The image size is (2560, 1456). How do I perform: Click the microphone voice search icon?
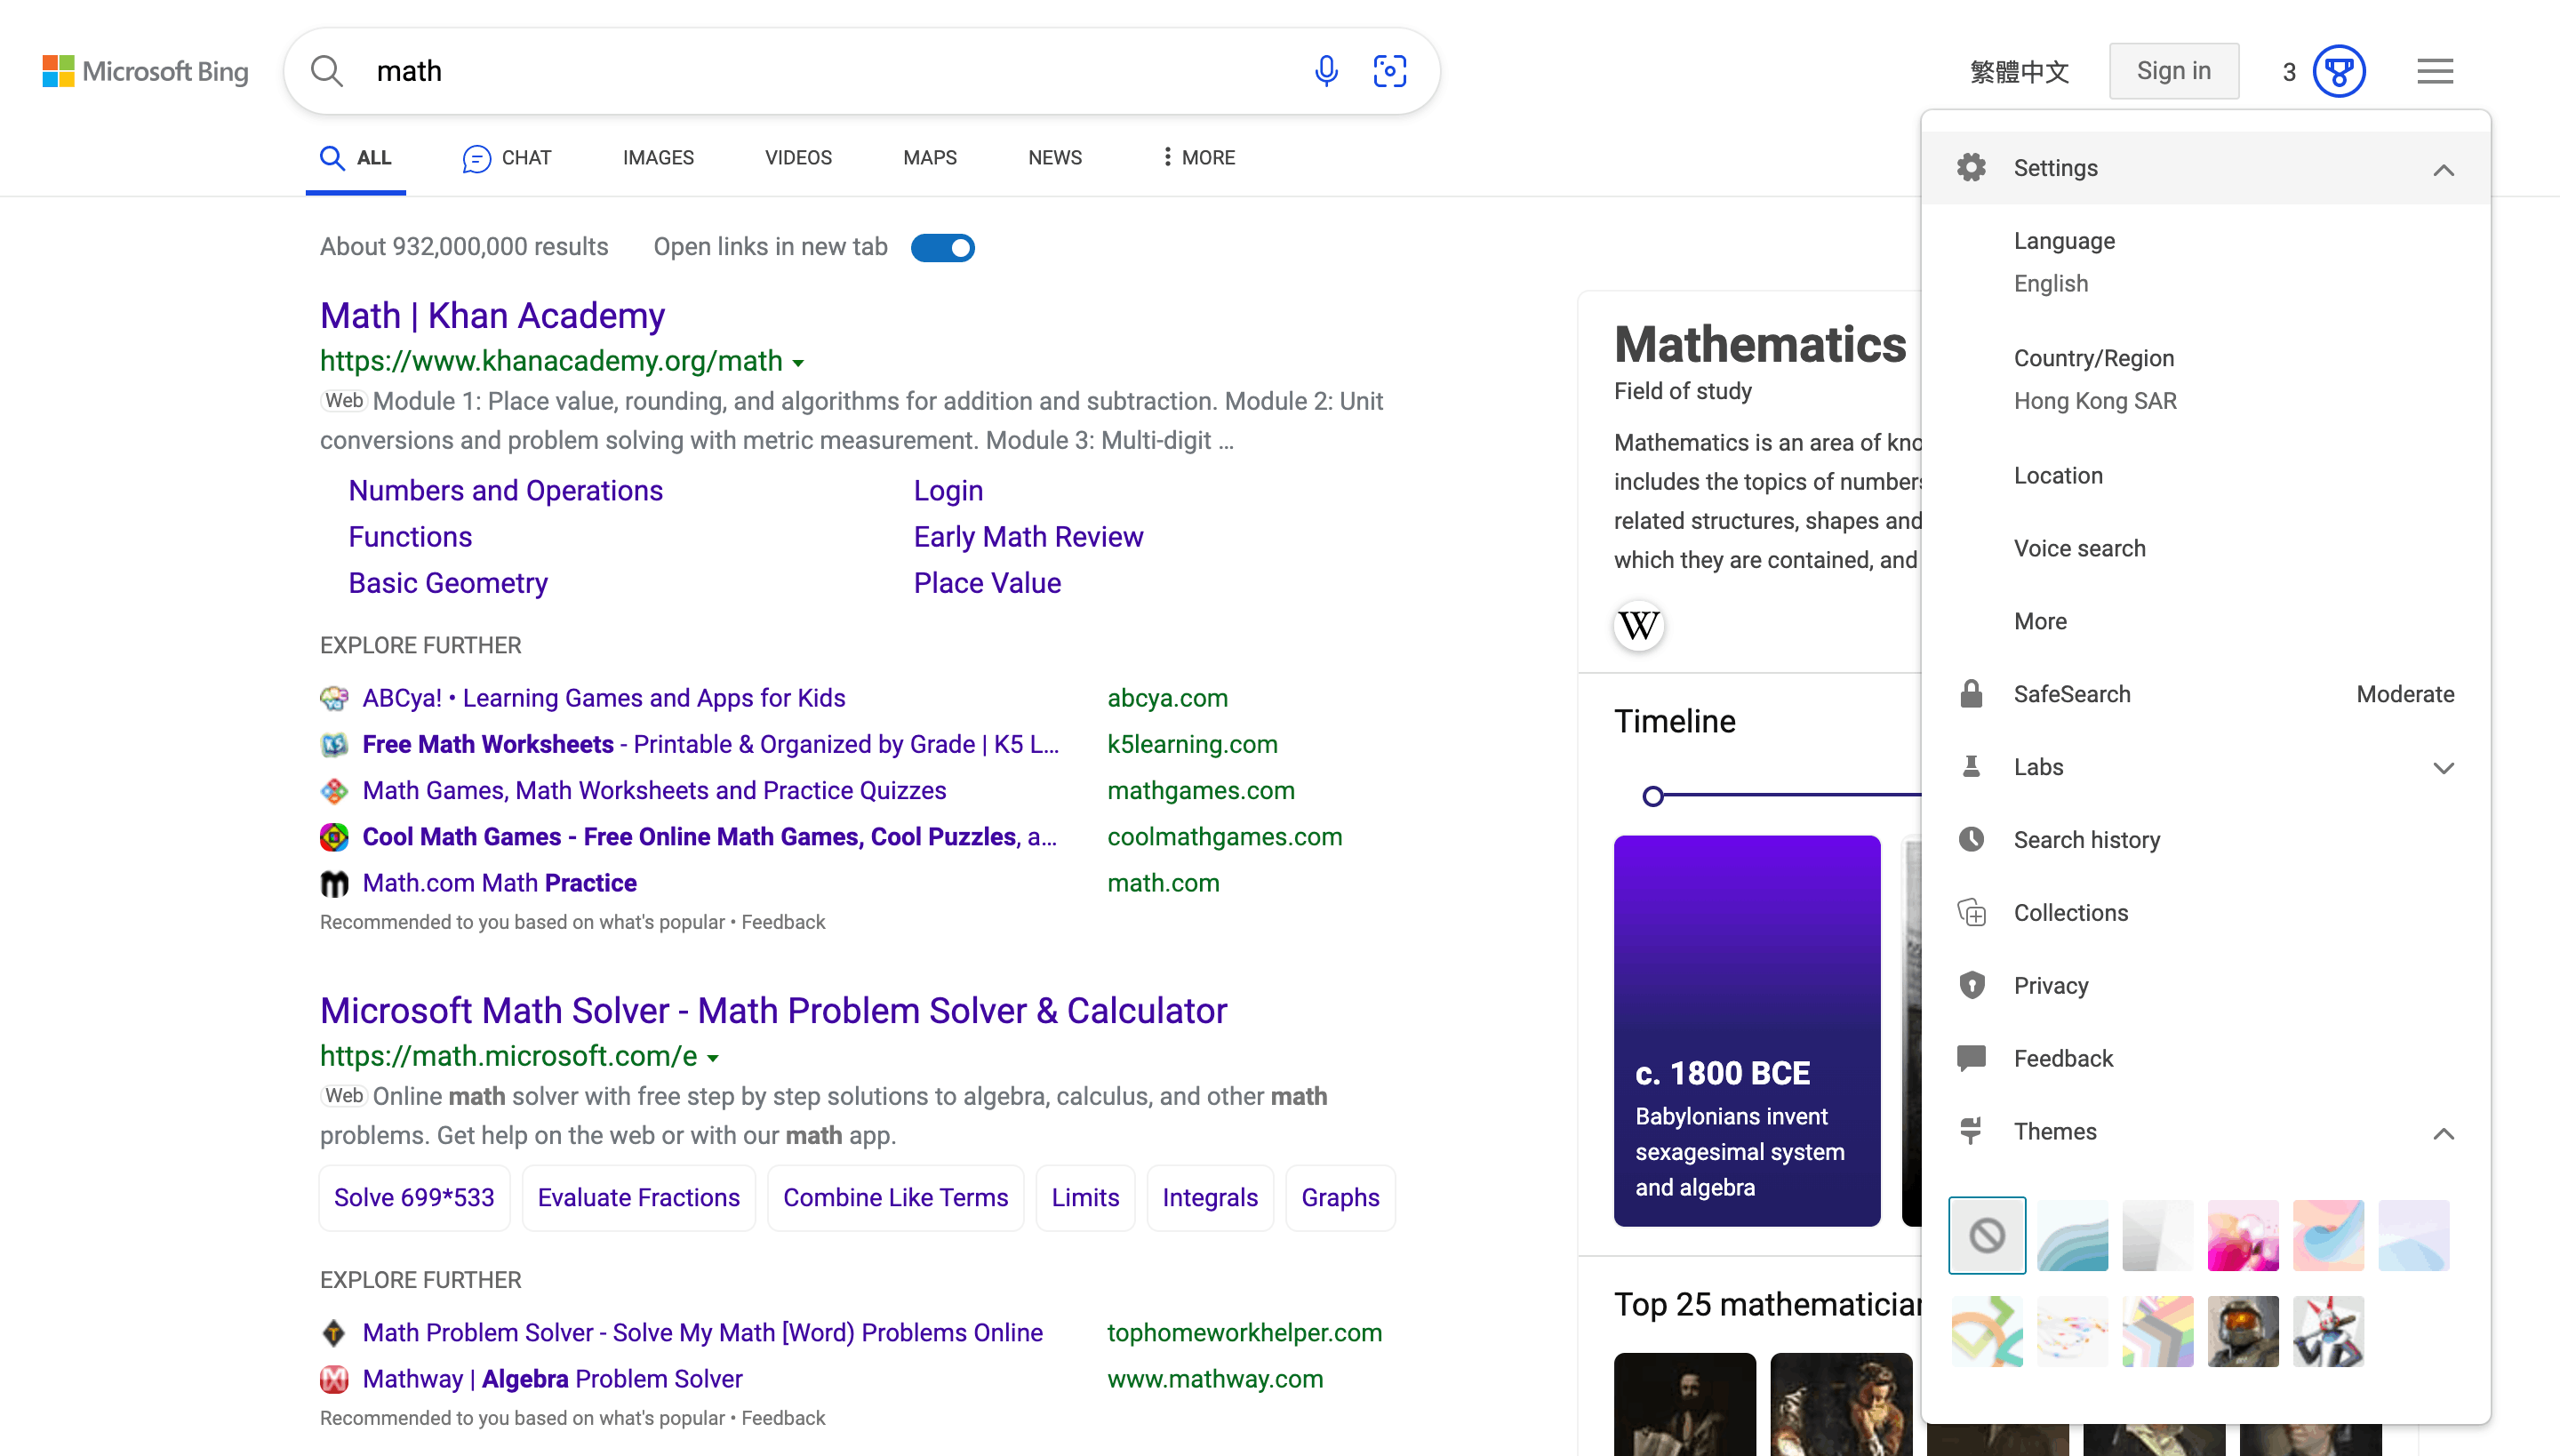point(1326,71)
